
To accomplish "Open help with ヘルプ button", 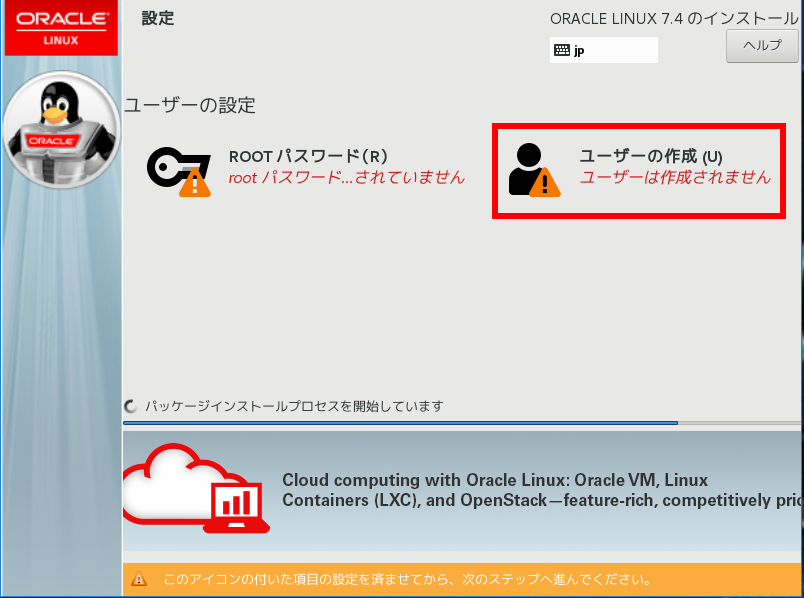I will coord(762,46).
